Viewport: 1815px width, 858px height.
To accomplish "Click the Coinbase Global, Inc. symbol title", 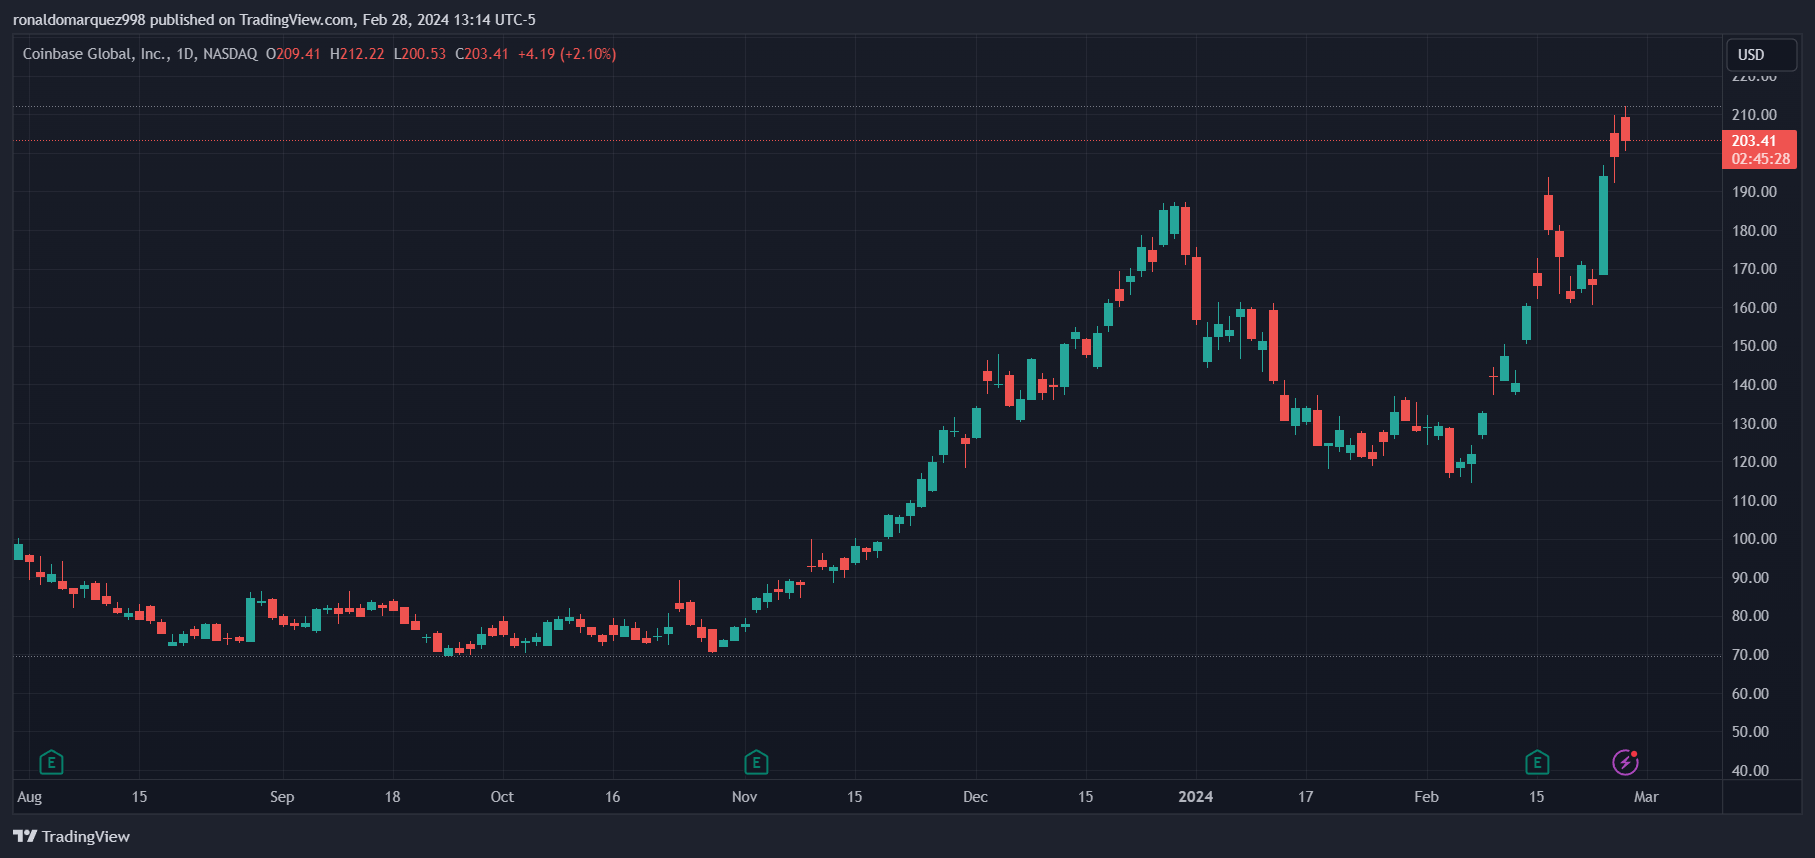I will [95, 54].
